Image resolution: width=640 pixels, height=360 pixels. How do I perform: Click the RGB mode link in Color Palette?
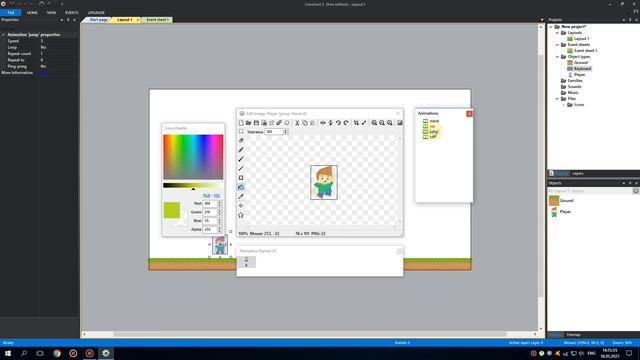pos(207,196)
